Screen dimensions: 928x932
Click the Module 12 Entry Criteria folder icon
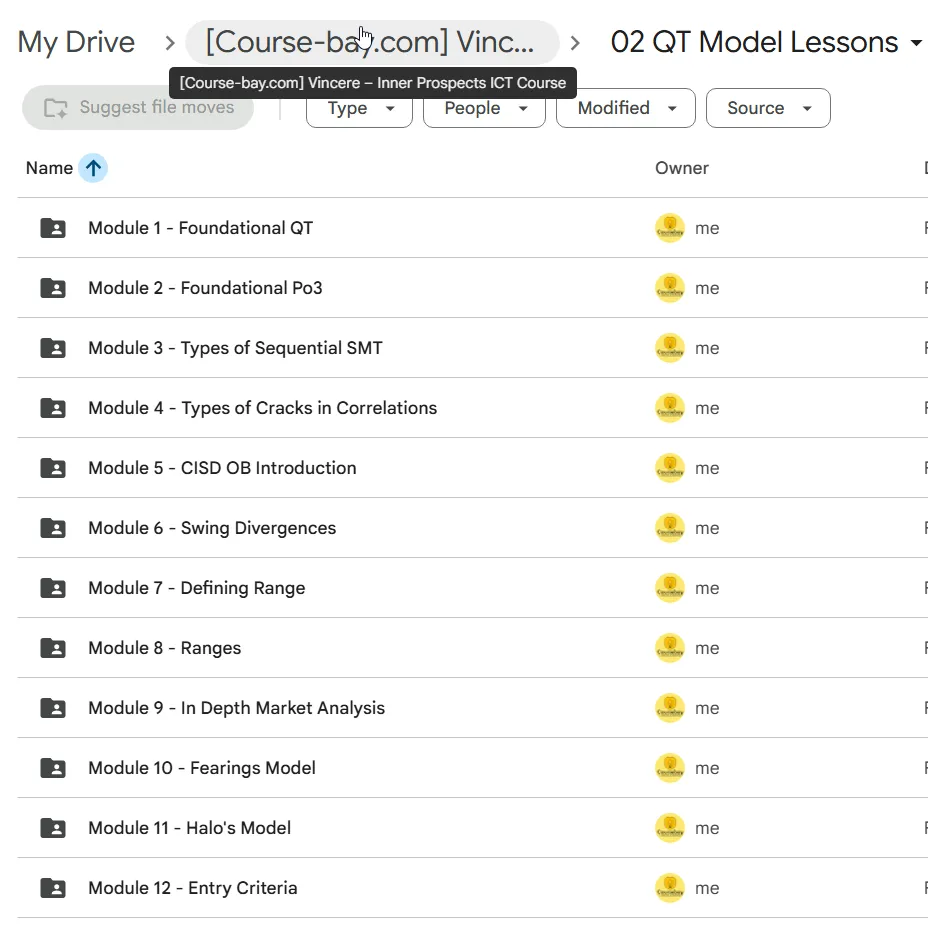[x=53, y=888]
